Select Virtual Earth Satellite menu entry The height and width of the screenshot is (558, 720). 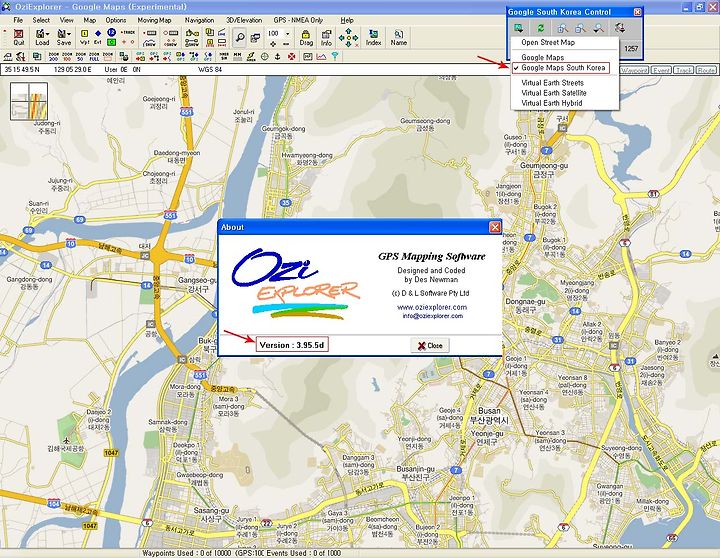554,93
